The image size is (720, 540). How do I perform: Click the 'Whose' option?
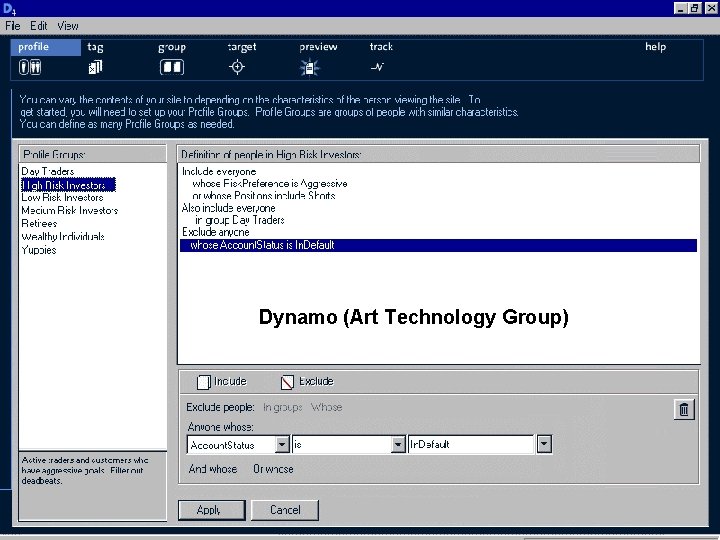(x=326, y=407)
